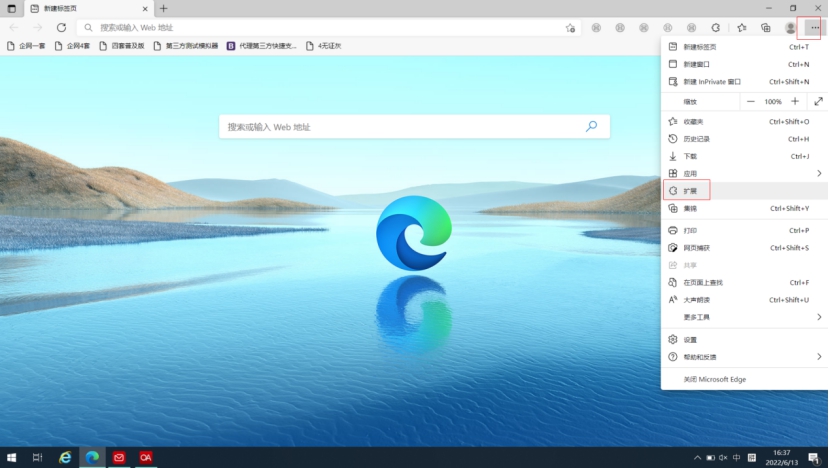Image resolution: width=829 pixels, height=468 pixels.
Task: Expand the 更多工具 (More tools) submenu
Action: coord(744,317)
